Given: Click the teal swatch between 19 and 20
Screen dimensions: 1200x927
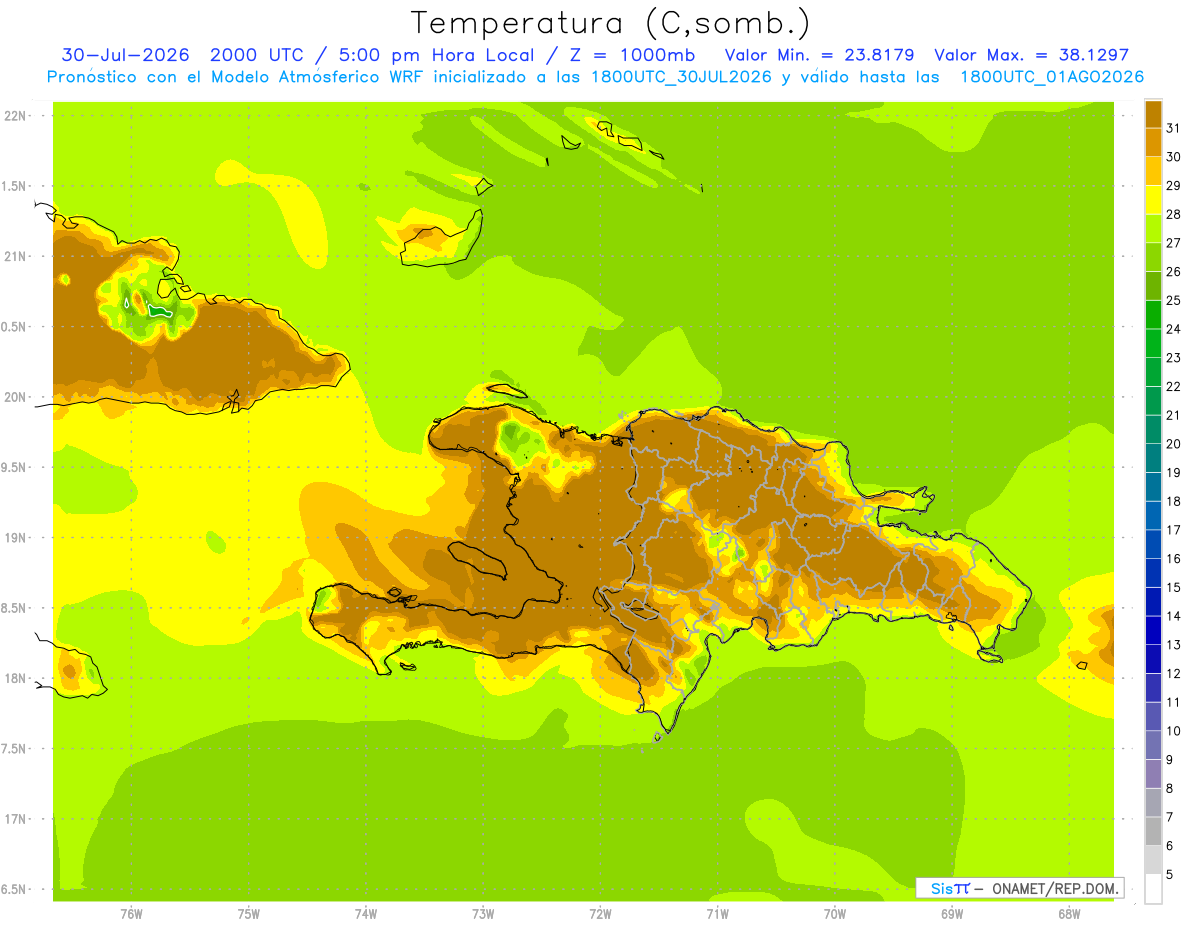Looking at the screenshot, I should click(x=1153, y=458).
